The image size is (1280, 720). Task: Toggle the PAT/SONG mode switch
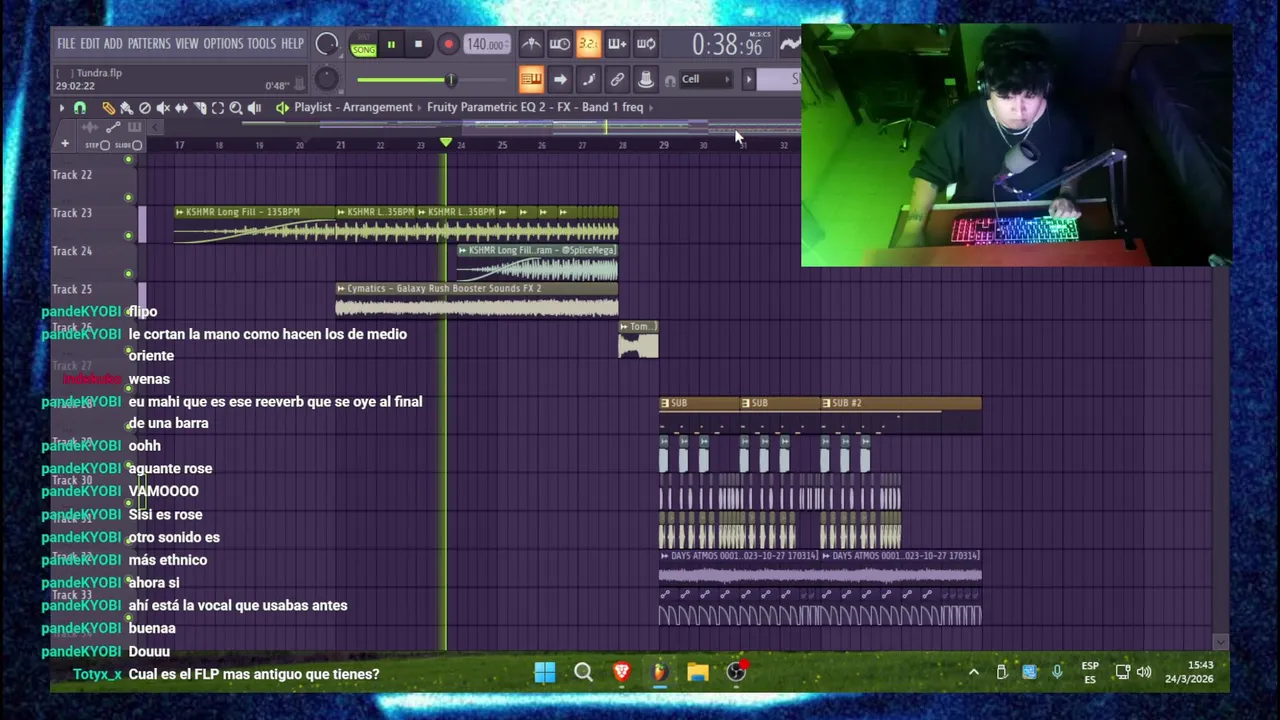[x=363, y=45]
